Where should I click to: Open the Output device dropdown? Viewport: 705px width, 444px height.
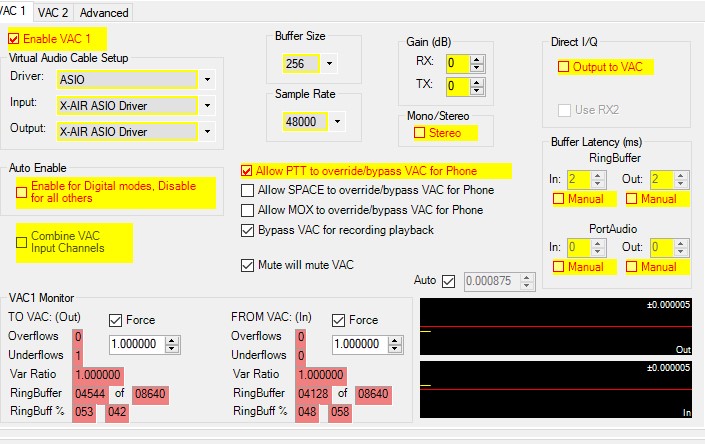[207, 131]
